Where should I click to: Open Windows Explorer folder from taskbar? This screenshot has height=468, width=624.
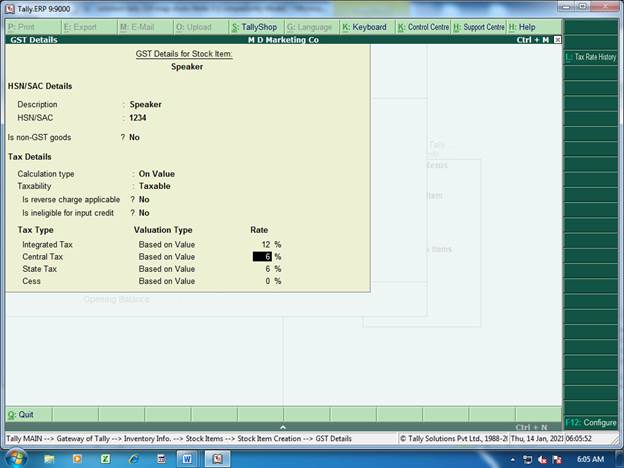49,459
